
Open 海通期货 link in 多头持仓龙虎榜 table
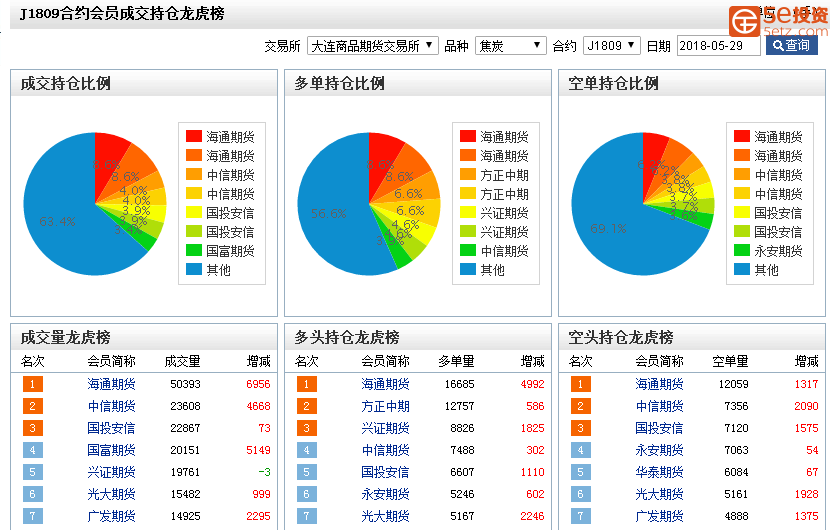[x=385, y=384]
